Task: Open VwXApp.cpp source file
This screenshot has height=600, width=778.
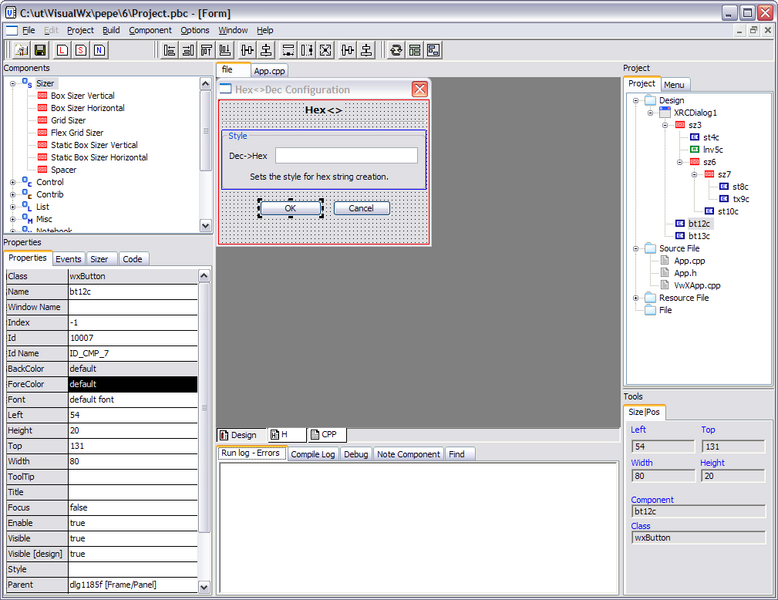Action: tap(697, 286)
